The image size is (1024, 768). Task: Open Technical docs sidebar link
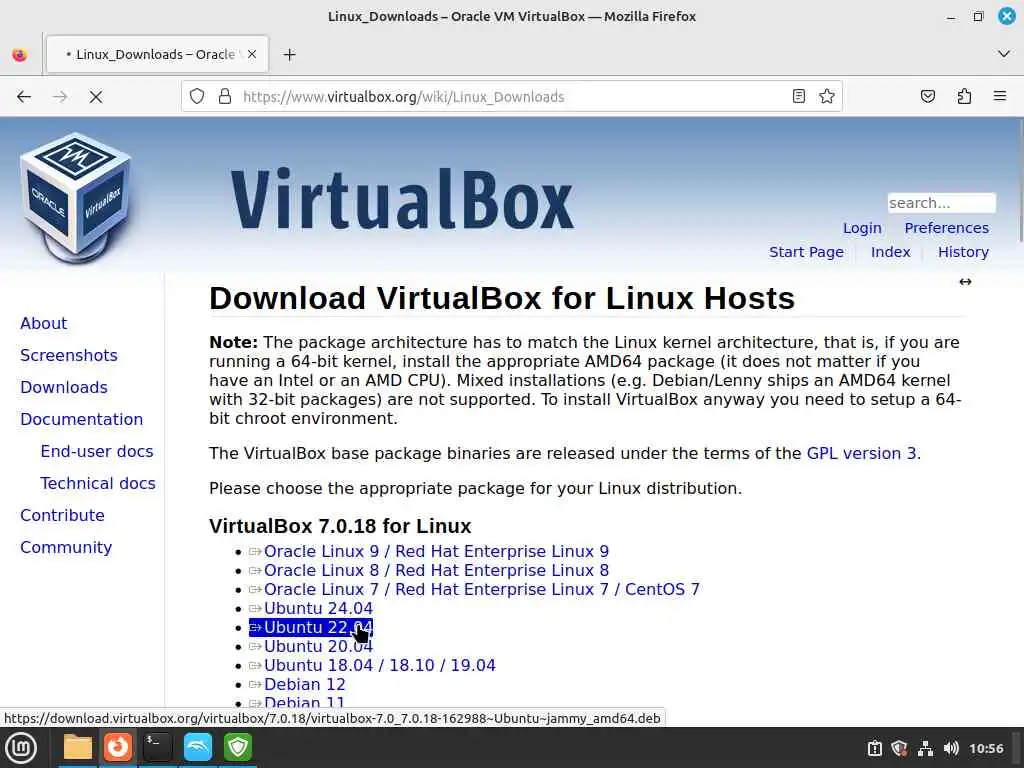click(98, 483)
